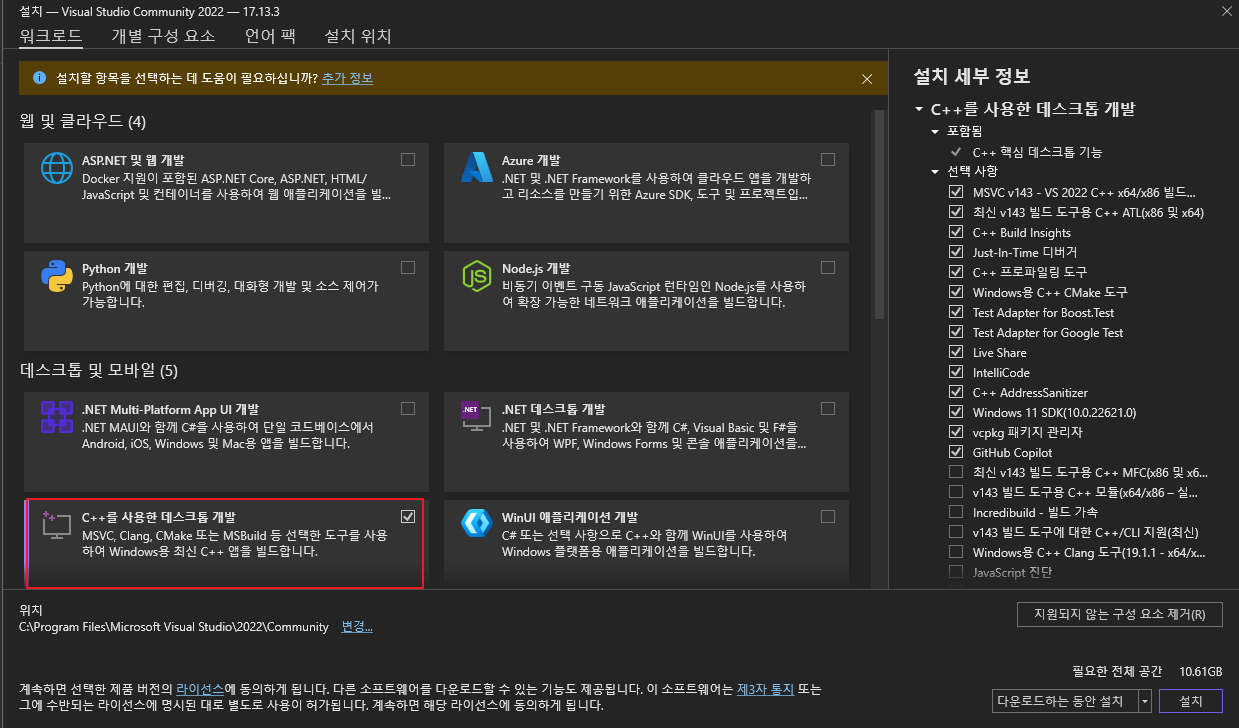The height and width of the screenshot is (728, 1239).
Task: Uncheck Windows용 C++ CMake 도구 option
Action: click(x=956, y=292)
